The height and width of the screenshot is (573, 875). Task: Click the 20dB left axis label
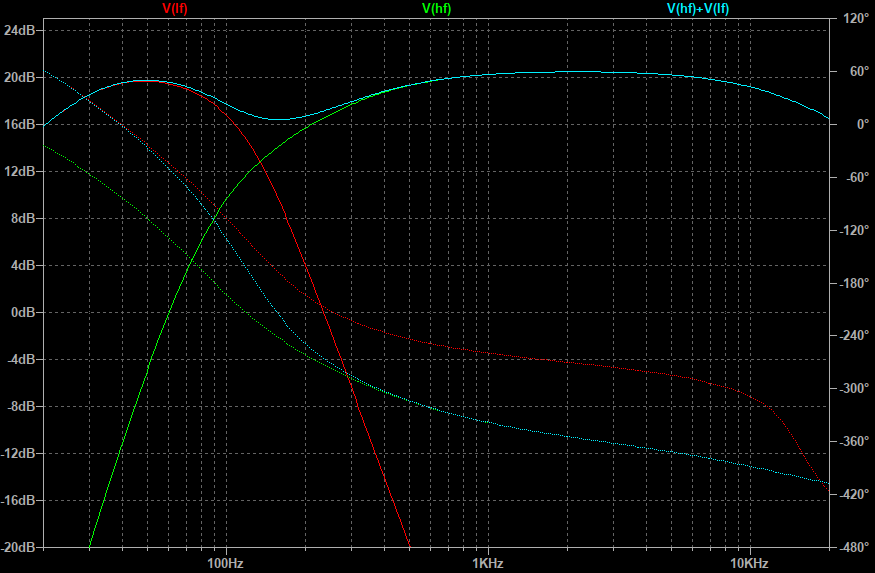[x=20, y=77]
